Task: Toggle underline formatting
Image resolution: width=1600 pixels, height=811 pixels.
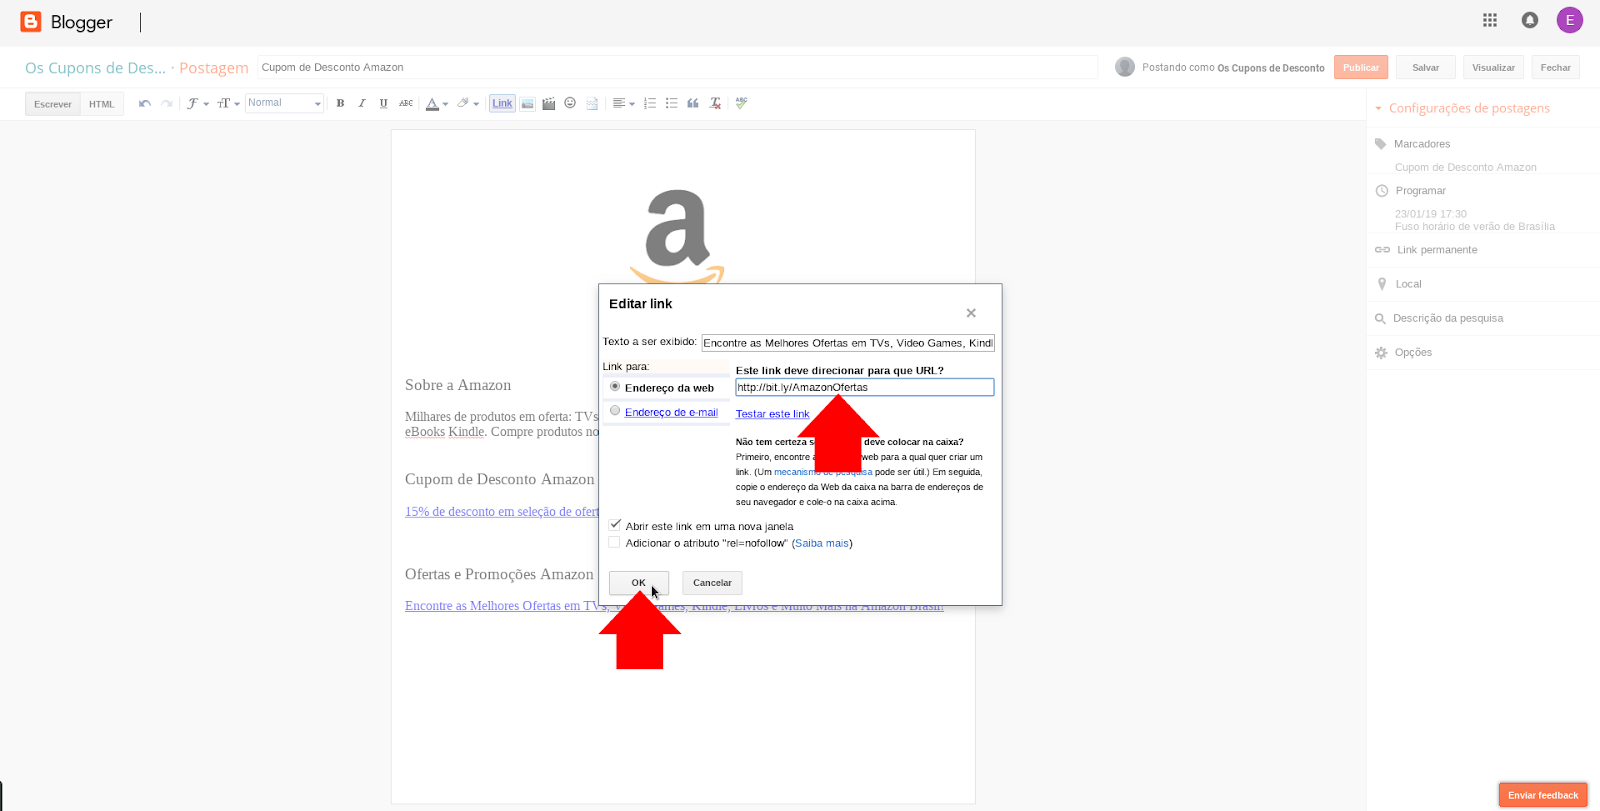Action: click(383, 103)
